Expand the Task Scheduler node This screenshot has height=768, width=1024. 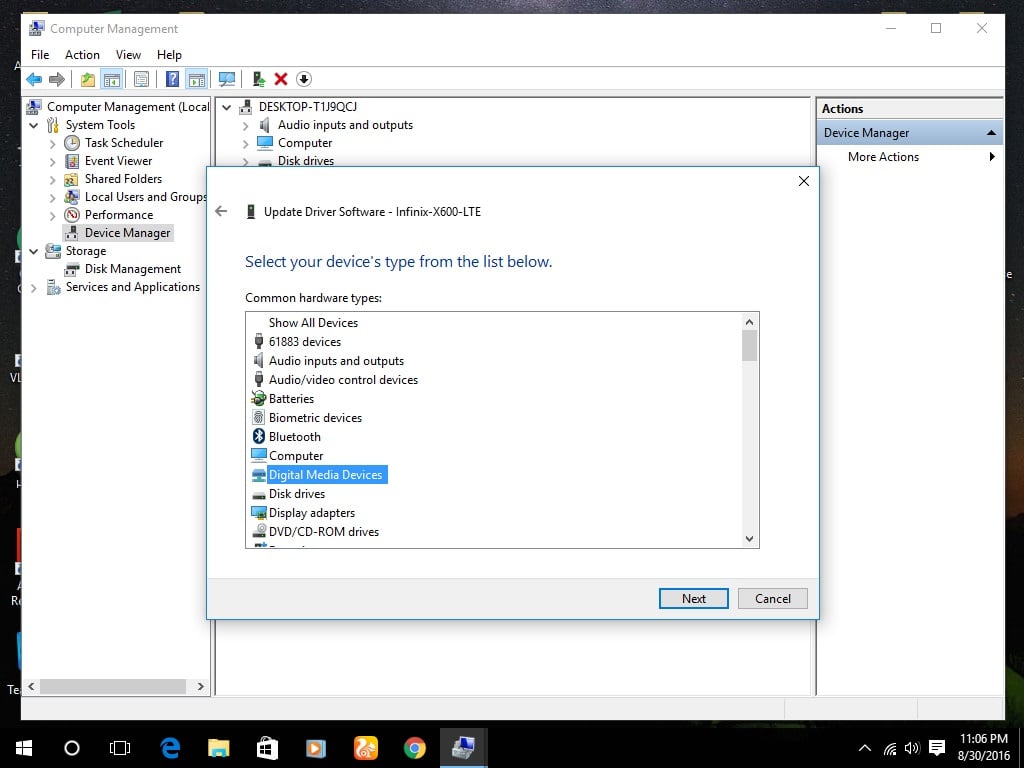(52, 144)
